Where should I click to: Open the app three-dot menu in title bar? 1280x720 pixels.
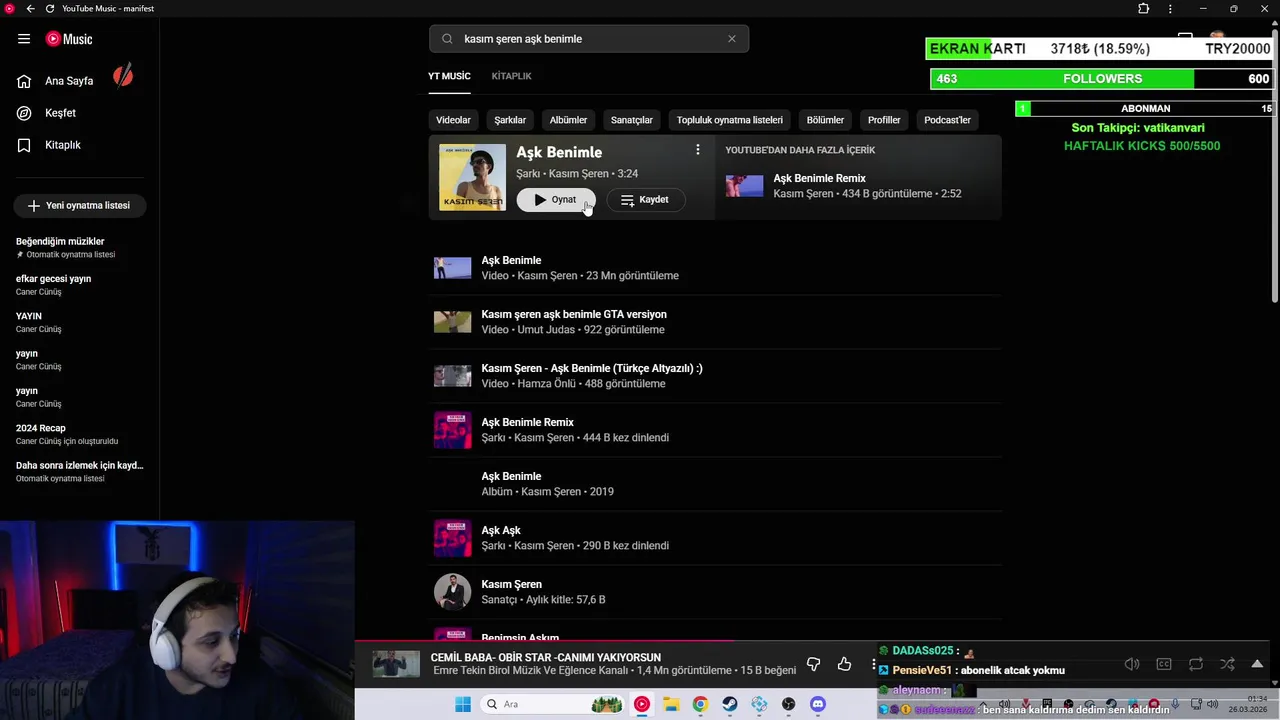pos(1170,9)
